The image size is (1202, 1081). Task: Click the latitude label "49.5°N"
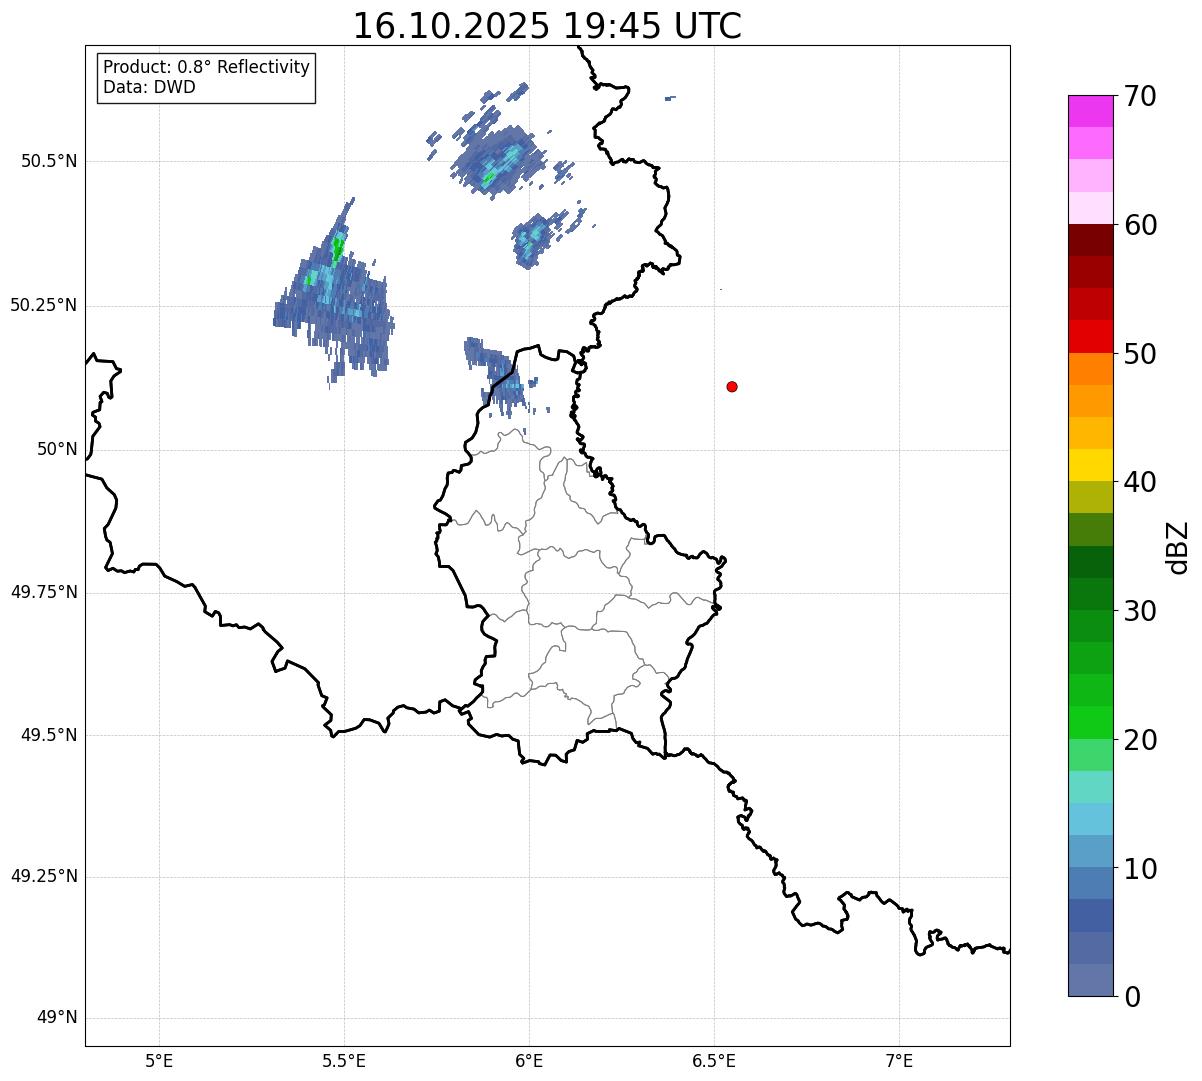[49, 735]
